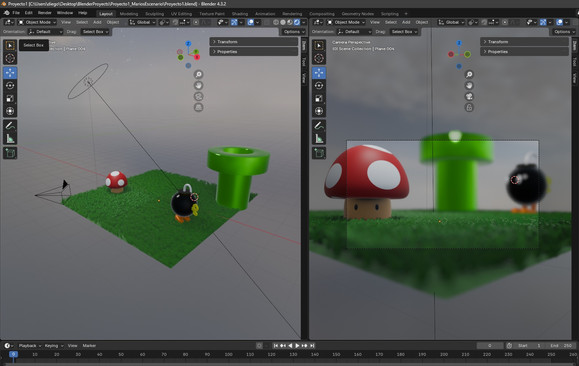Toggle perspective/orthographic grid icon in left viewport
Image resolution: width=579 pixels, height=366 pixels.
199,107
